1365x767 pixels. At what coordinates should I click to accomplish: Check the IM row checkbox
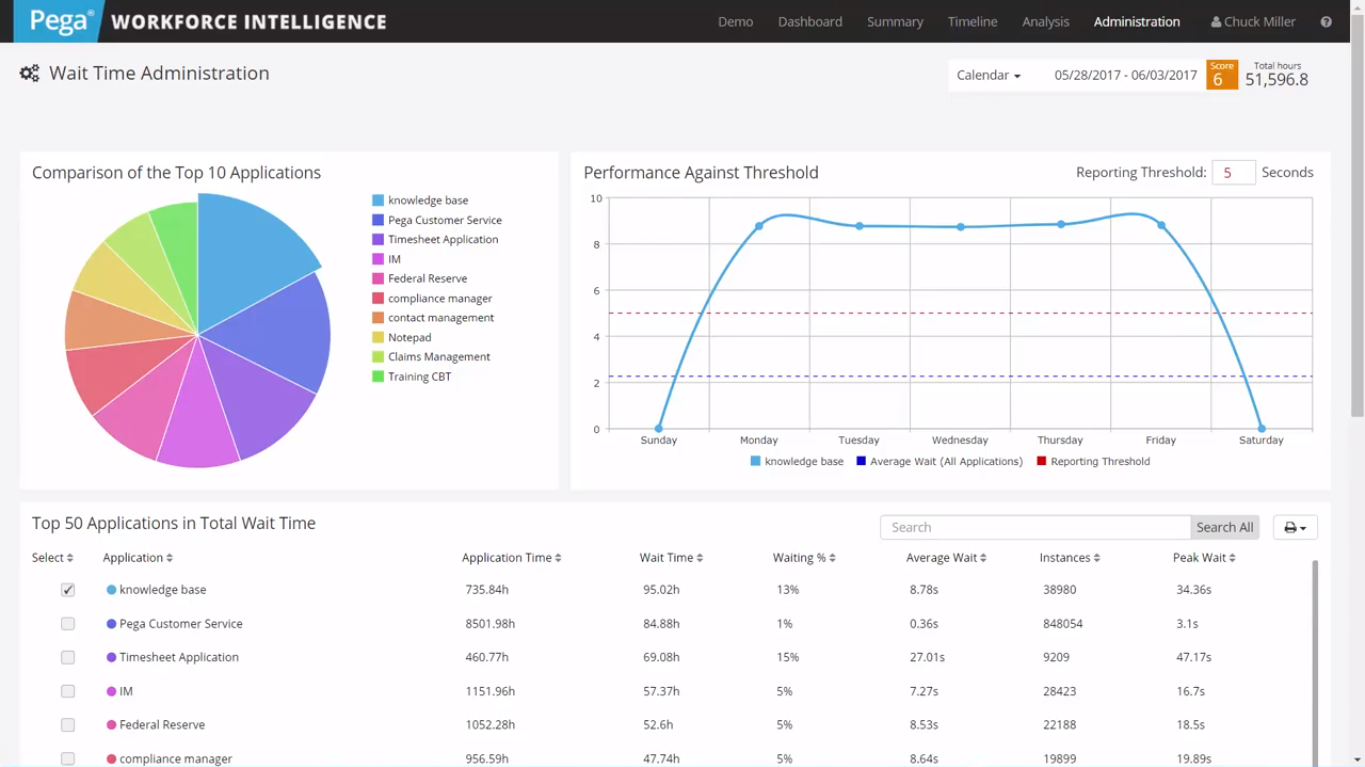(68, 691)
